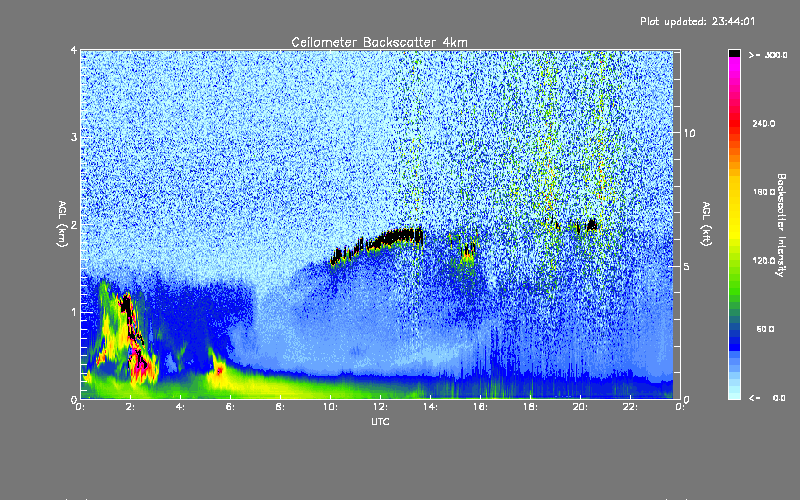800x500 pixels.
Task: Click the '3' tick on the km axis
Action: (74, 137)
